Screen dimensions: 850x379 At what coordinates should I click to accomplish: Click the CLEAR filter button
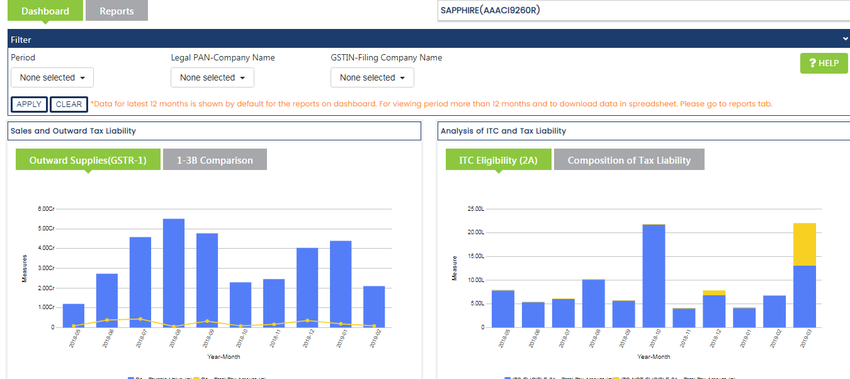pos(69,105)
